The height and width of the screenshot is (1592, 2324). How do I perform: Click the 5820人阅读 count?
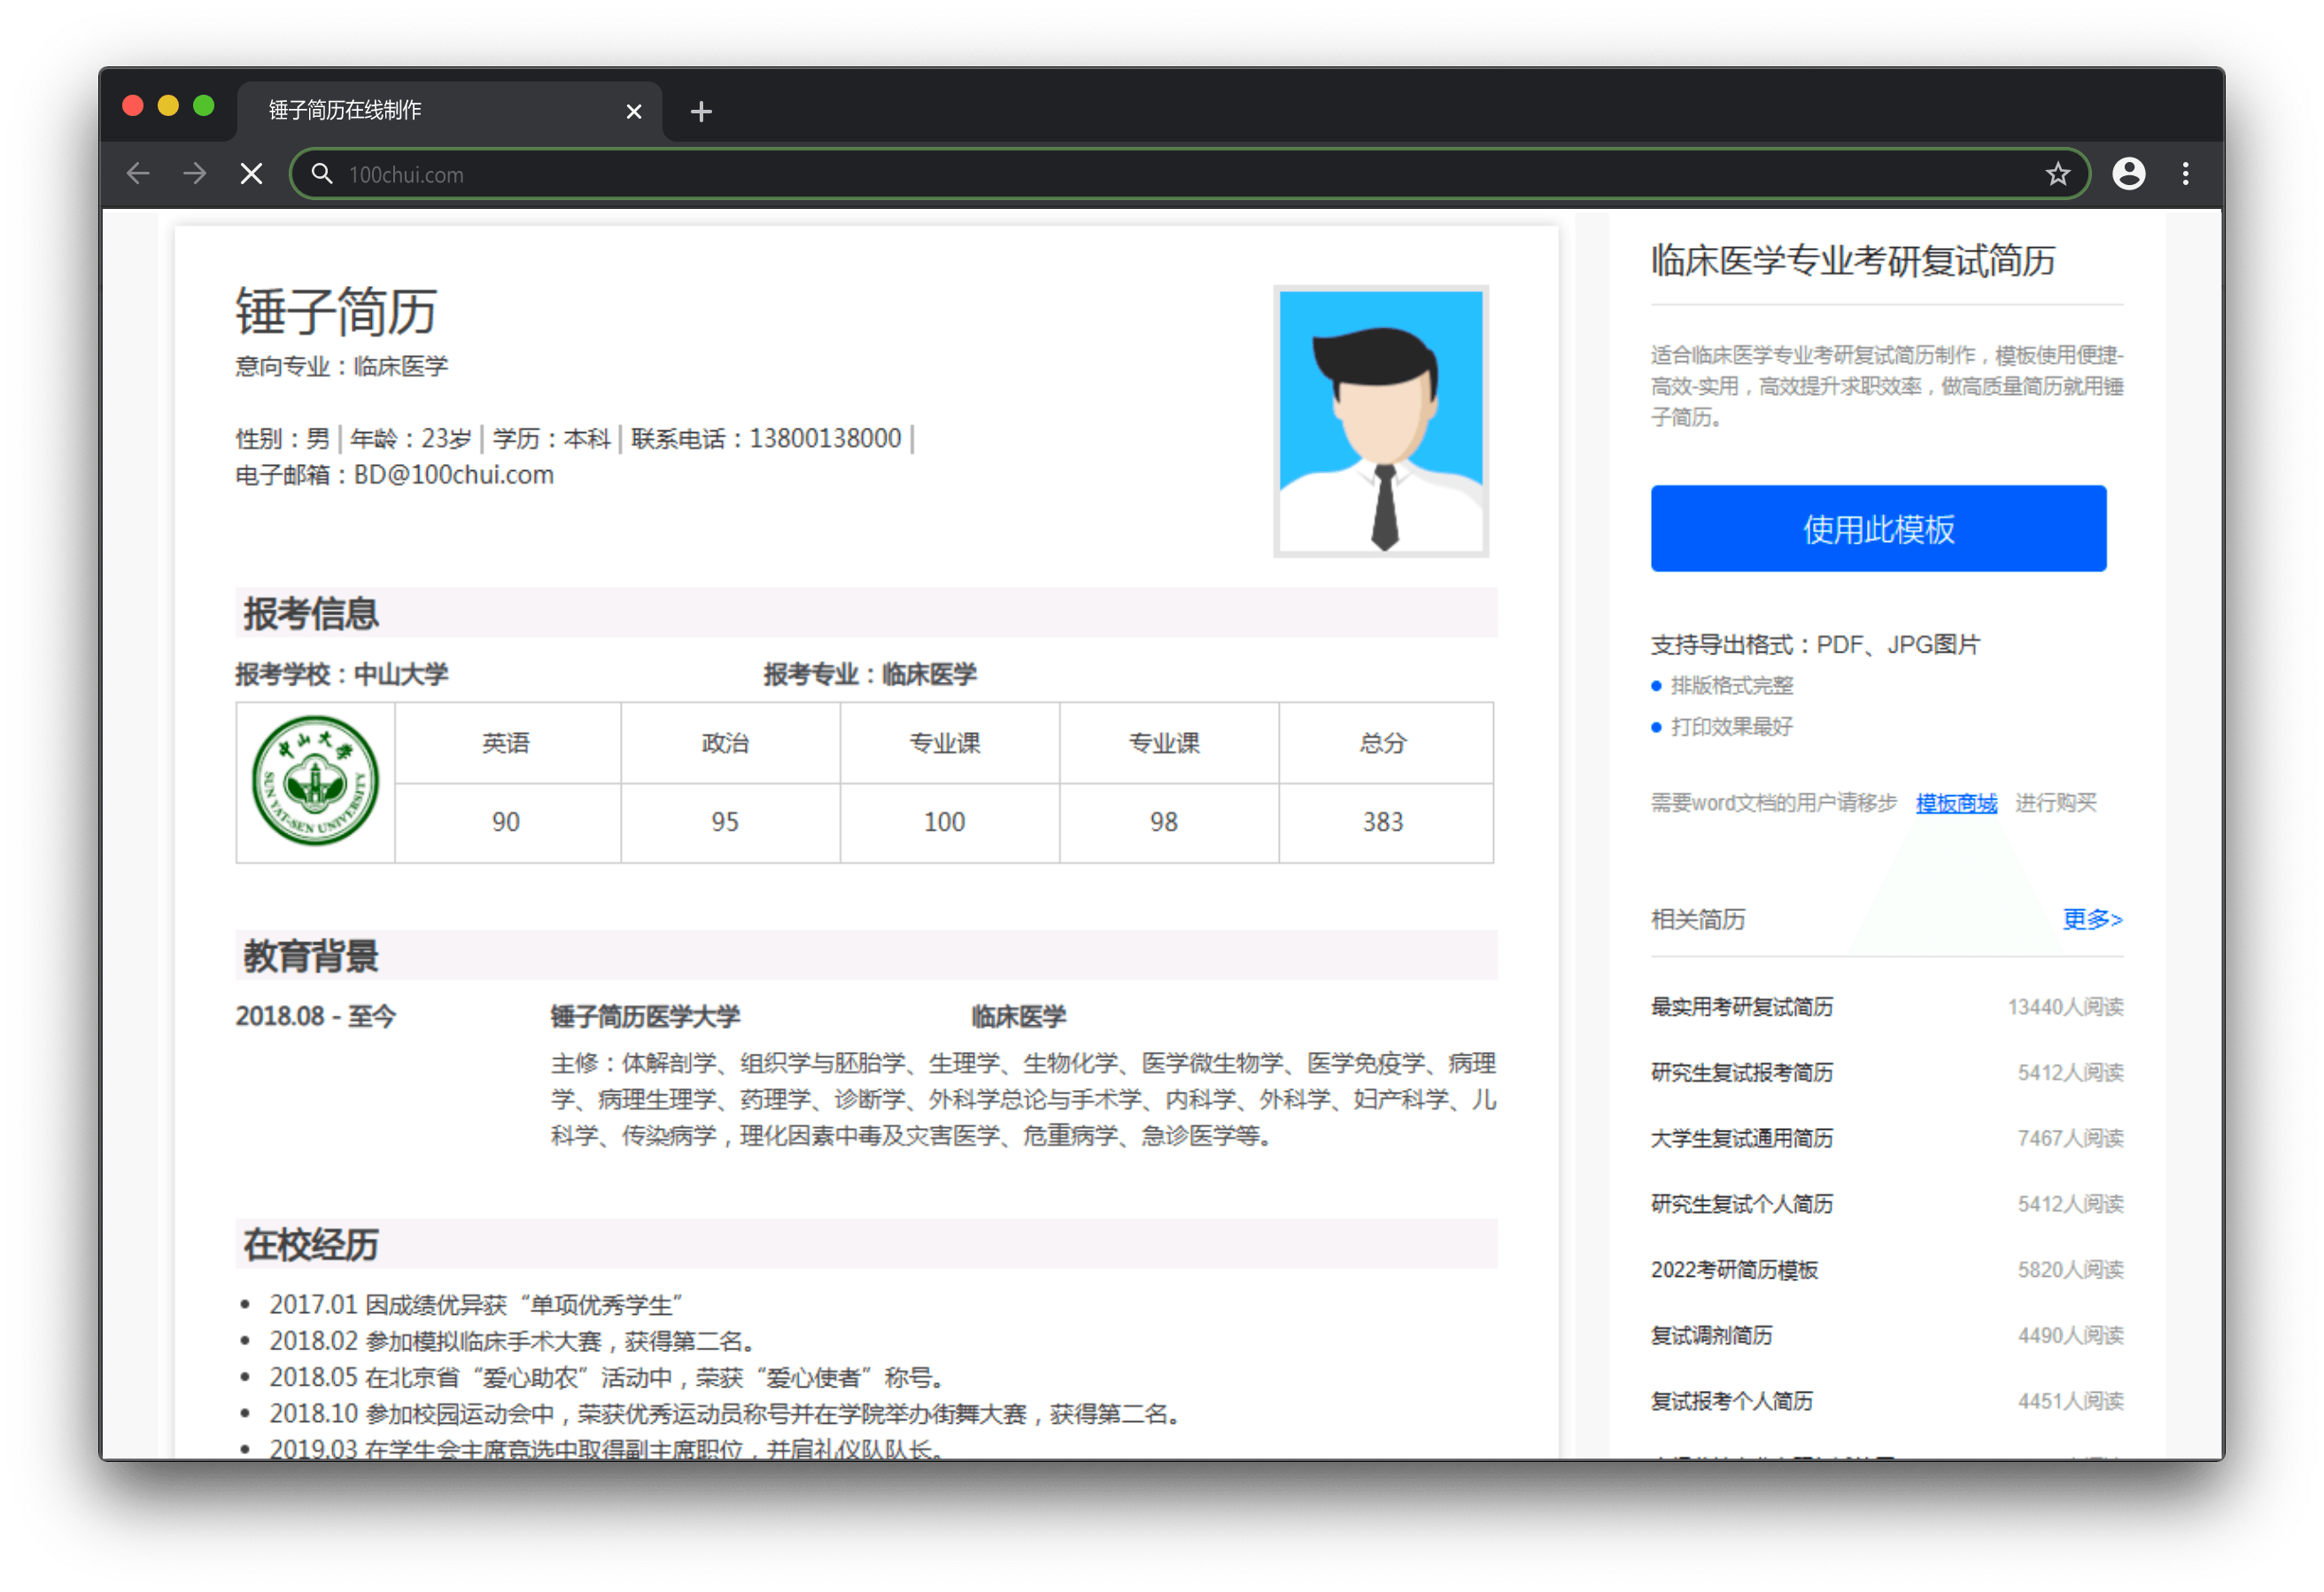pos(2070,1270)
